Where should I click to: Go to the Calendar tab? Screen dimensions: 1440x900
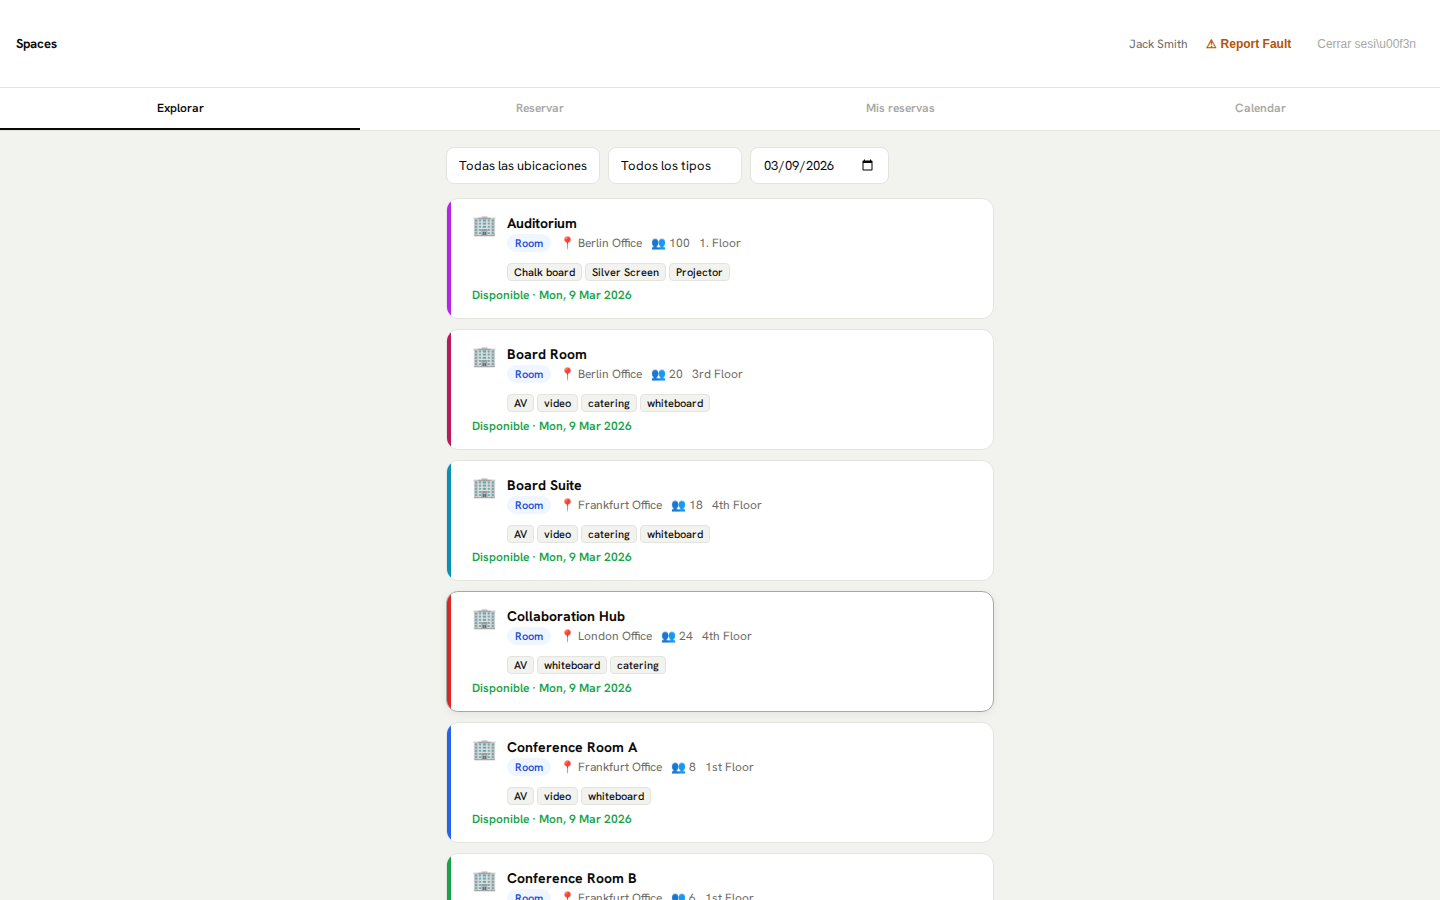point(1260,108)
